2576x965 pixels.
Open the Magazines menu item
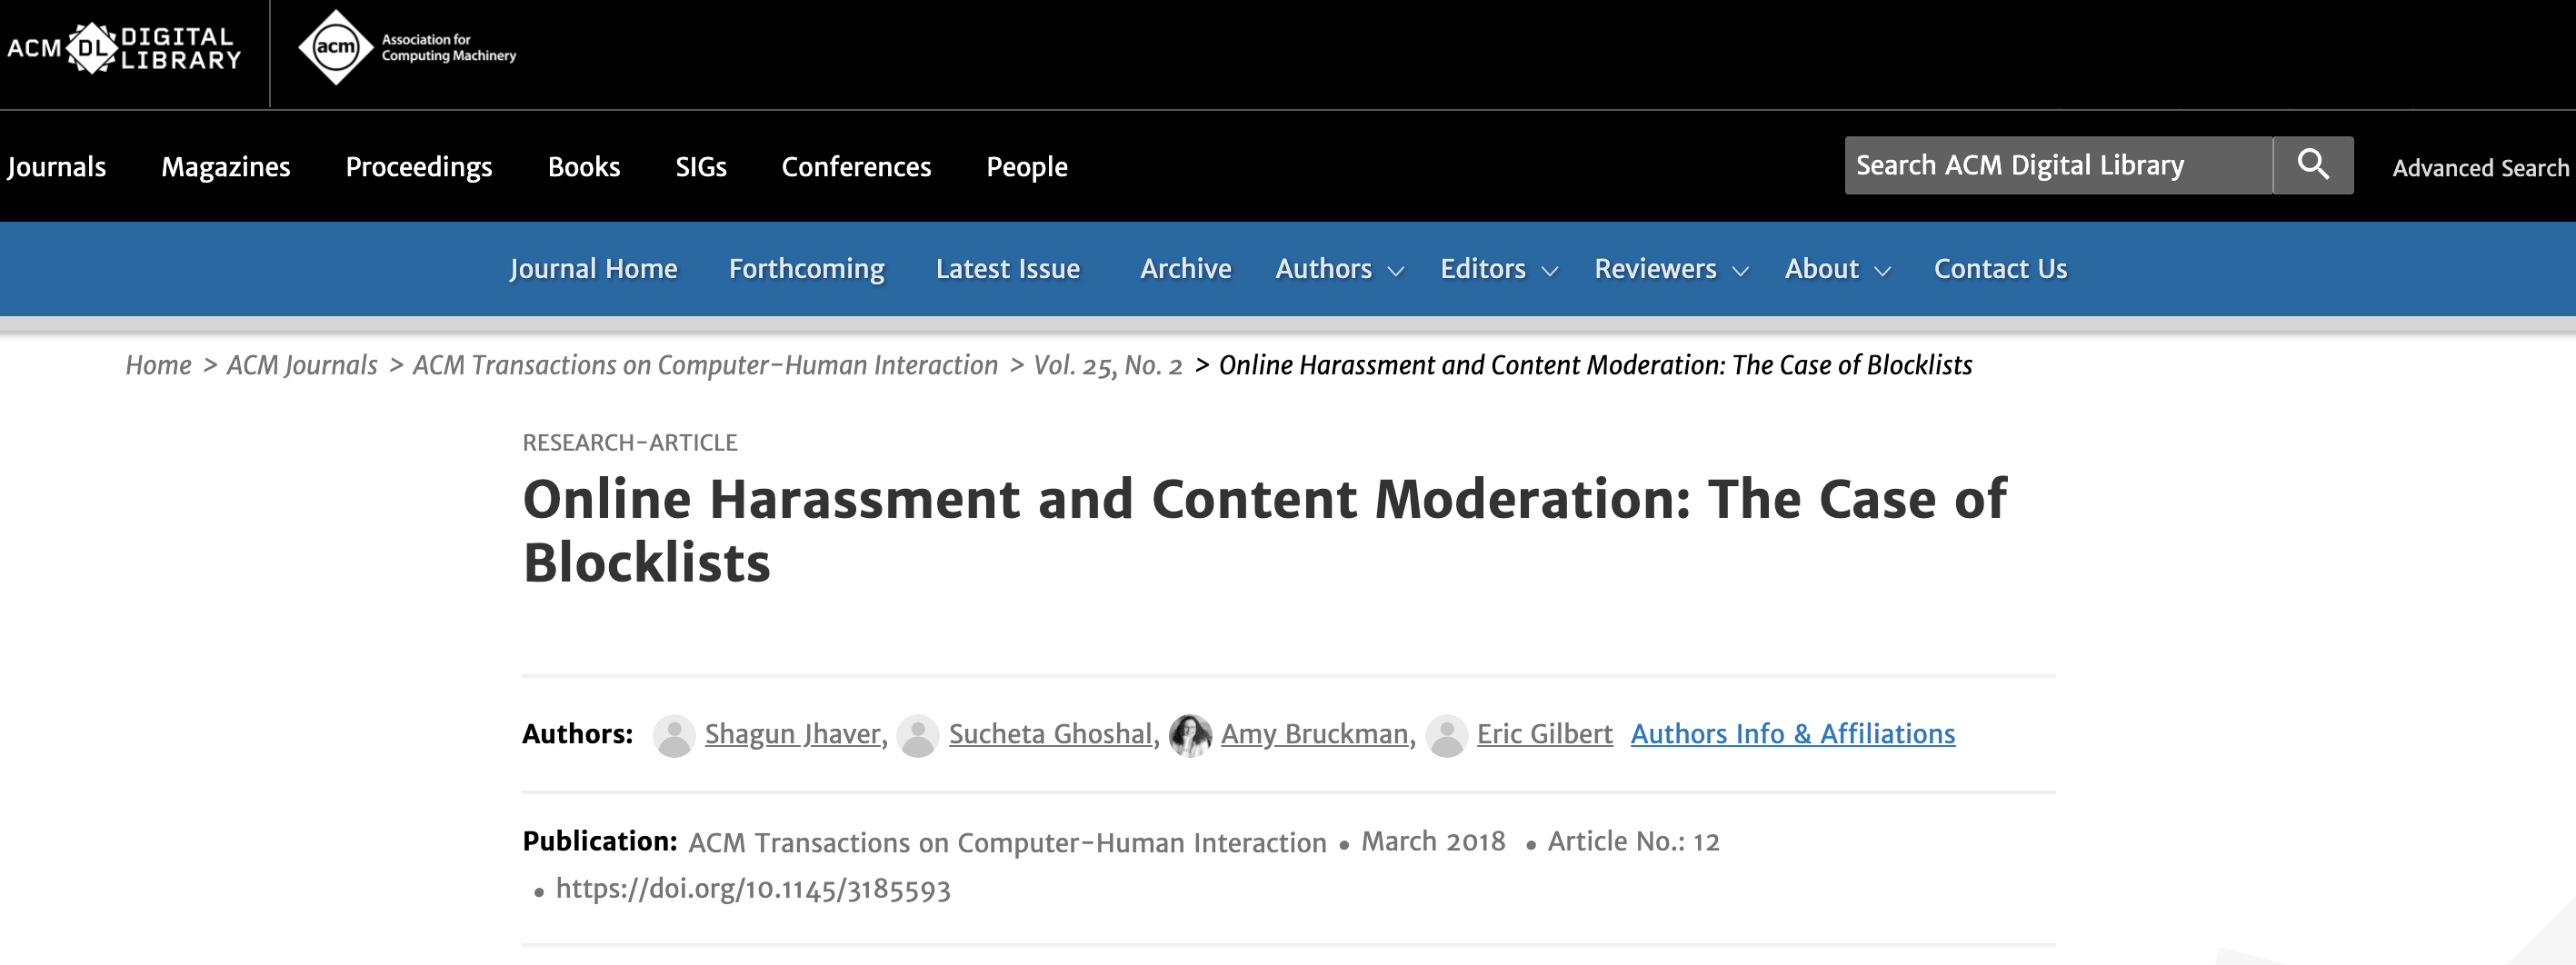click(x=226, y=166)
